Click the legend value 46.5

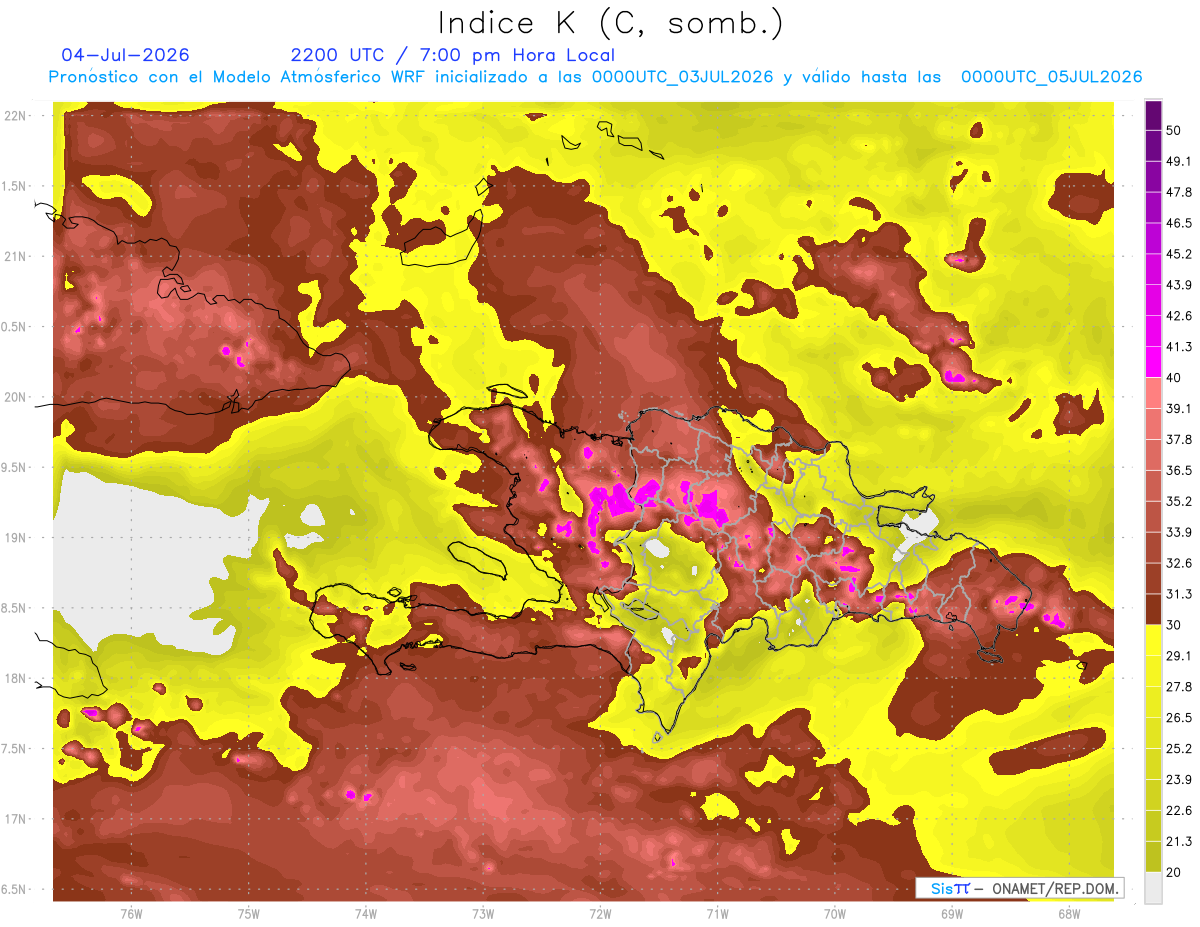1179,224
